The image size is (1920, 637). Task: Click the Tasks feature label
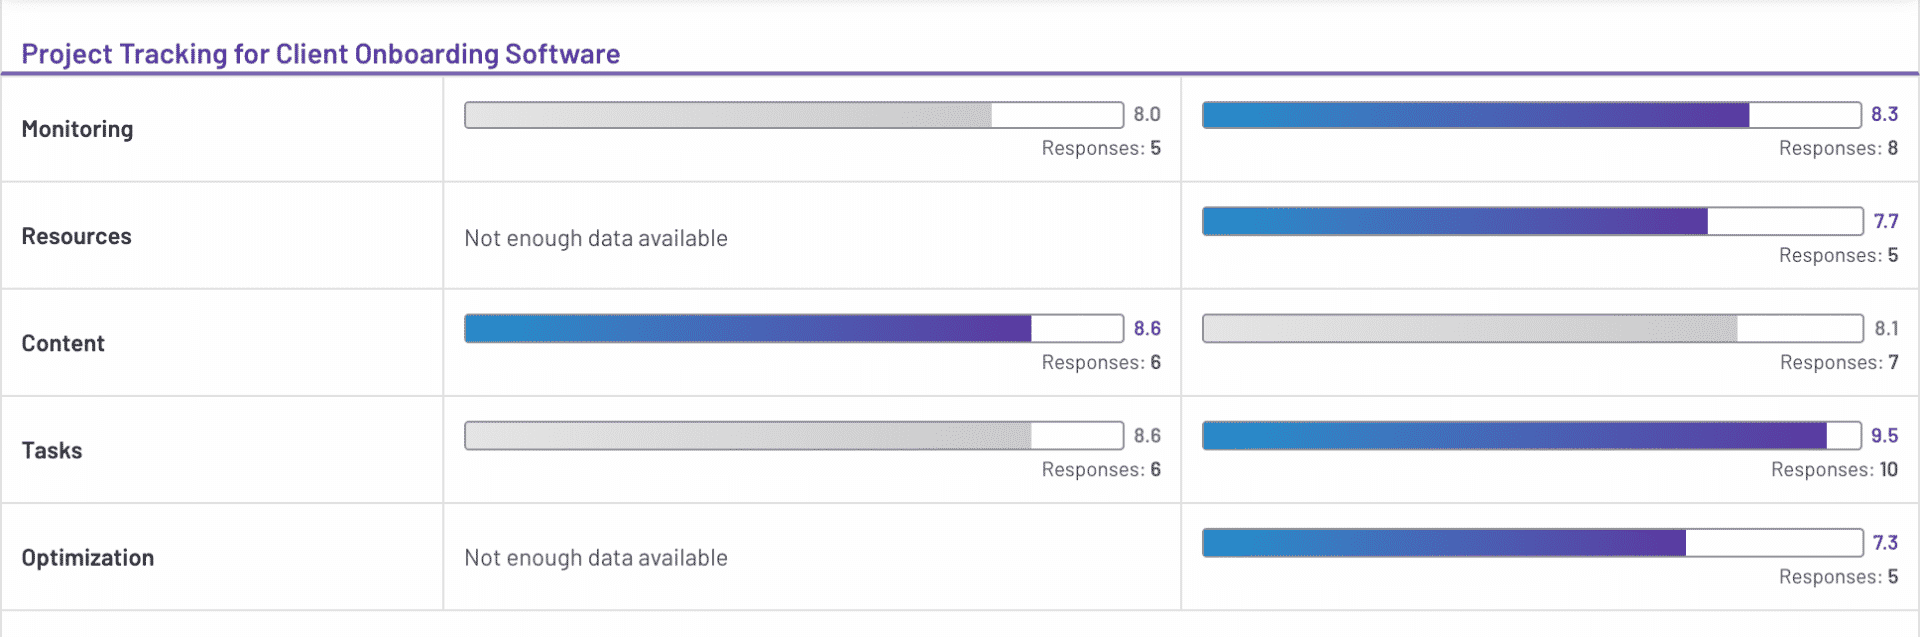(x=52, y=450)
